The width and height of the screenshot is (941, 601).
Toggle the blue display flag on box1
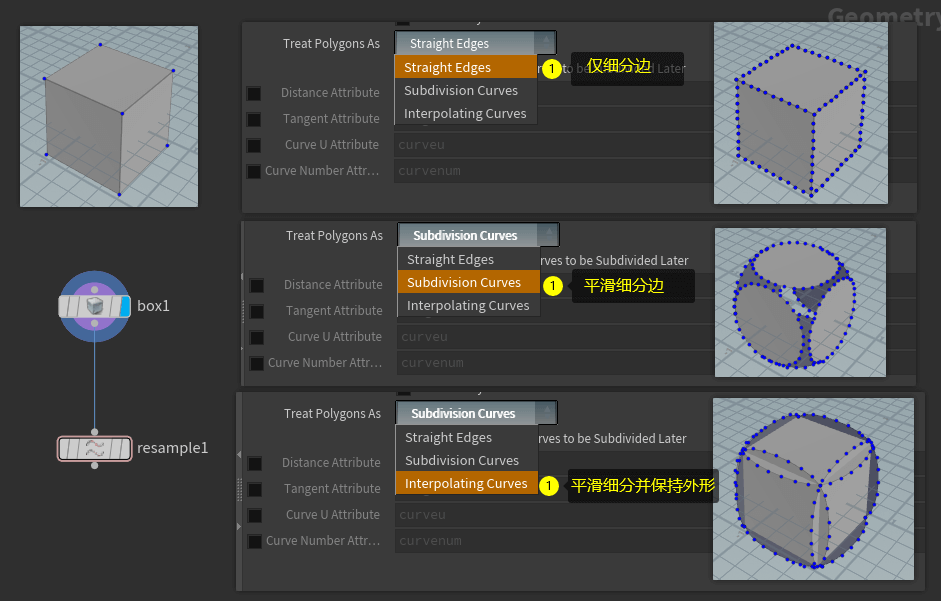click(x=125, y=306)
